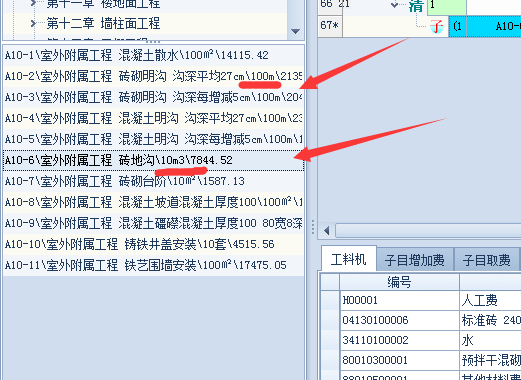This screenshot has width=521, height=380.
Task: Open the 工料机 tab
Action: (349, 259)
